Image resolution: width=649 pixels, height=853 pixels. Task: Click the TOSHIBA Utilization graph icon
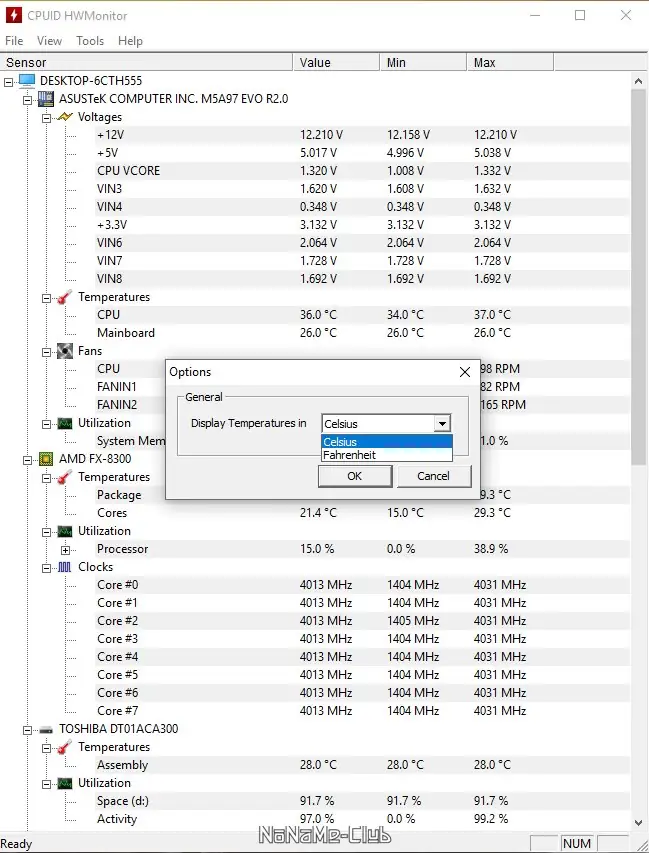[65, 783]
